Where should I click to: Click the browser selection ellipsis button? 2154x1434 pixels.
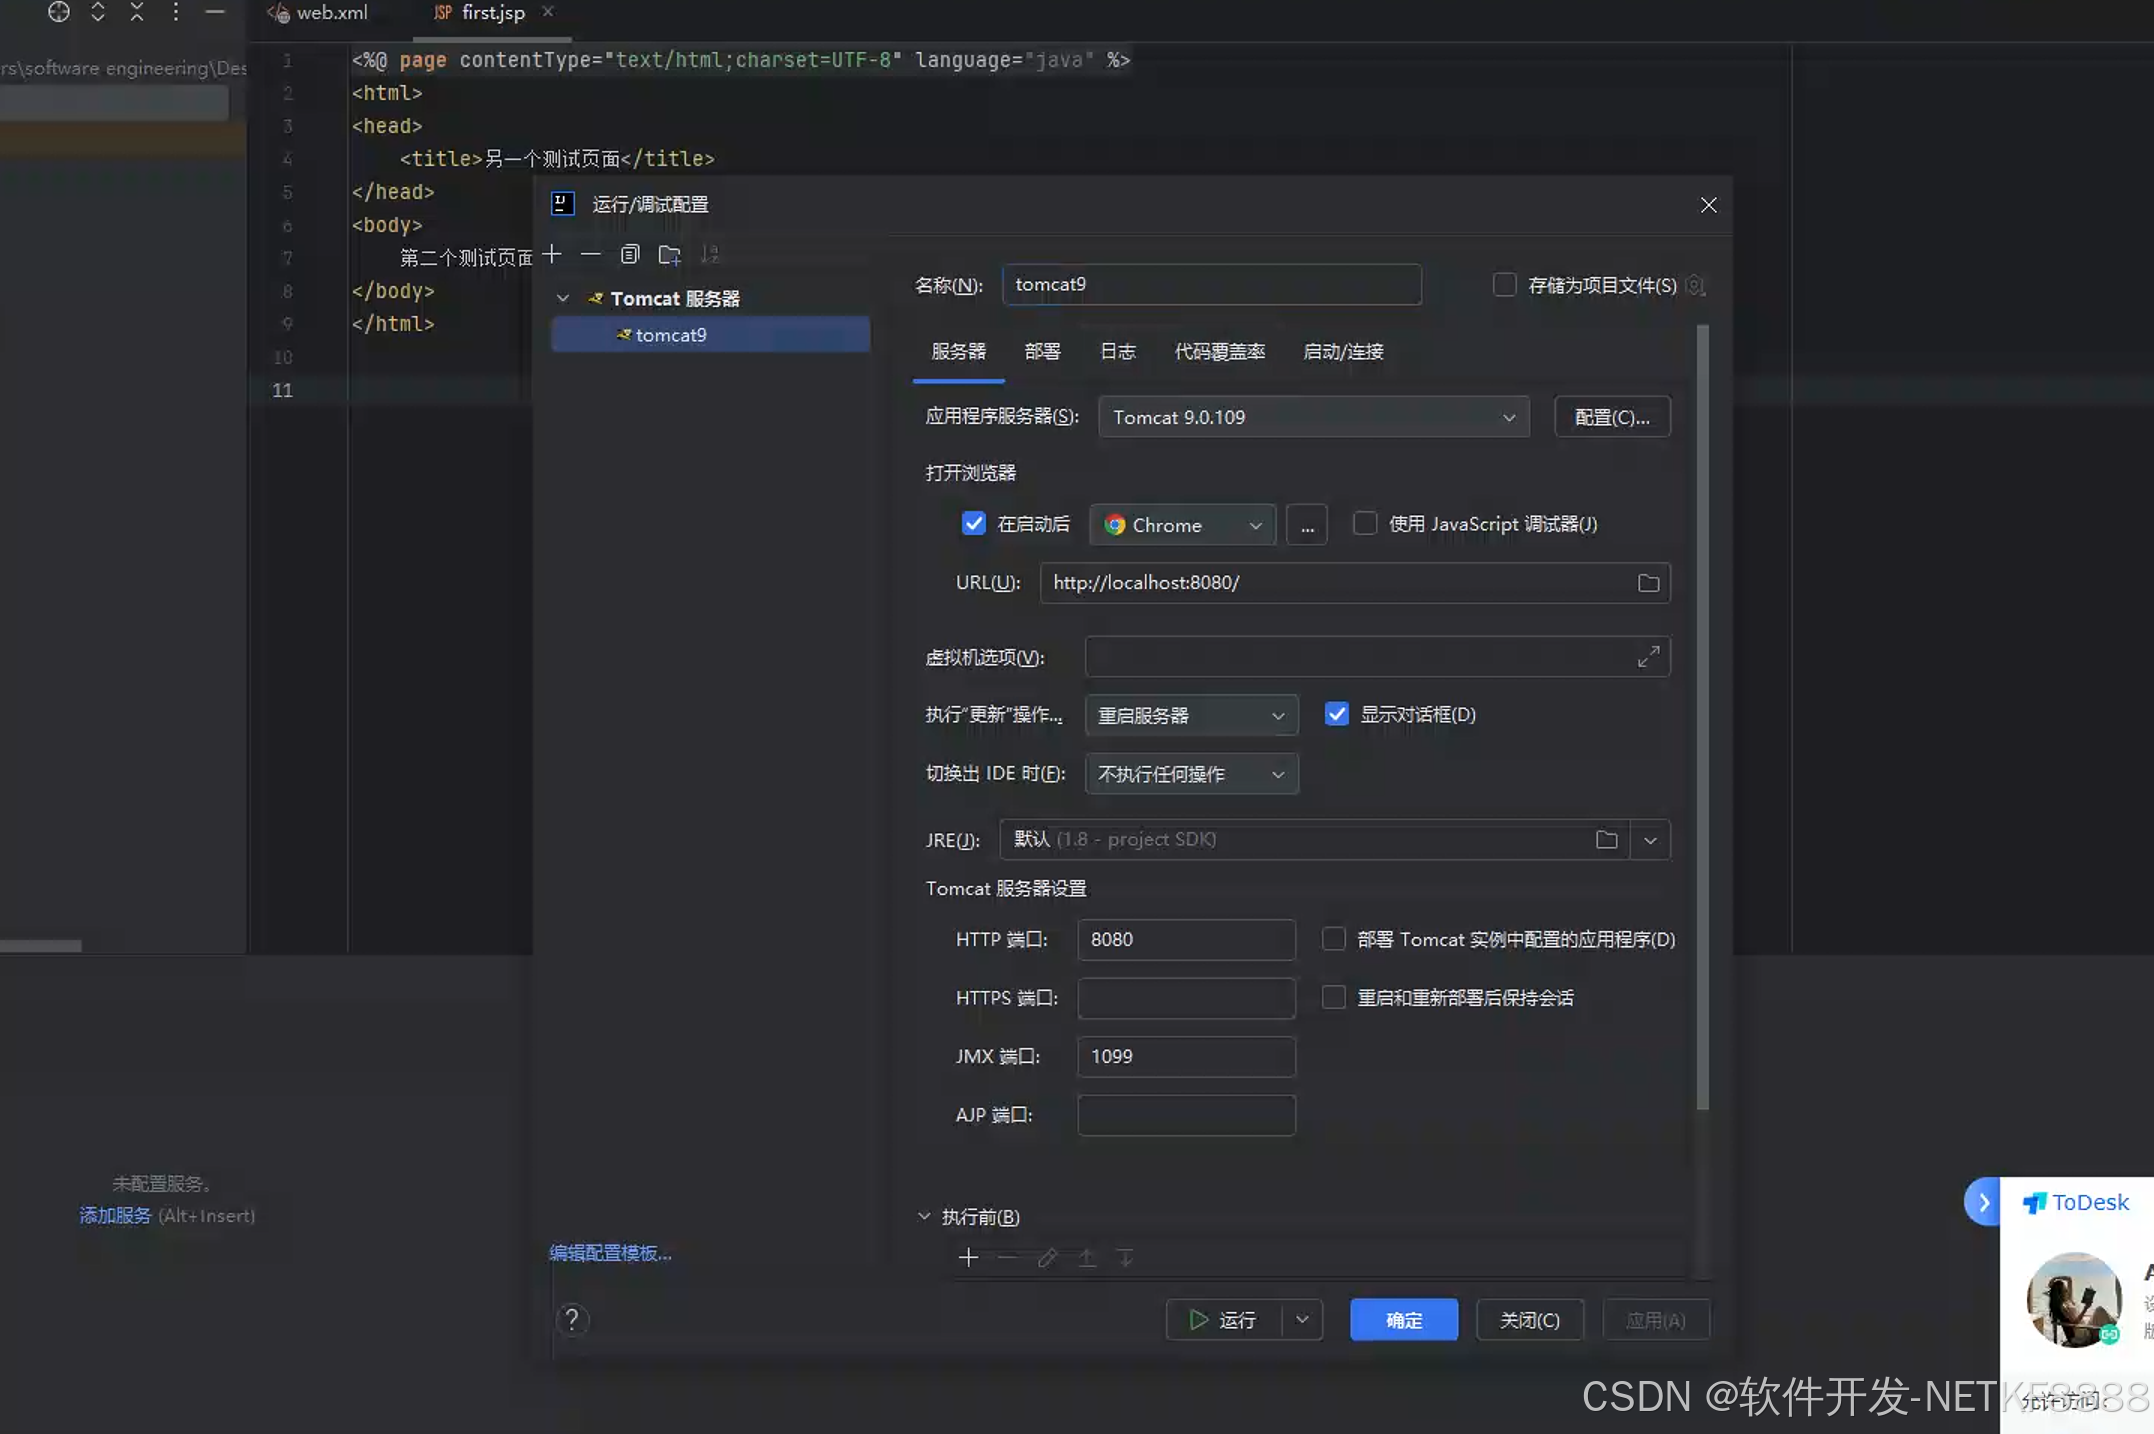click(1307, 525)
